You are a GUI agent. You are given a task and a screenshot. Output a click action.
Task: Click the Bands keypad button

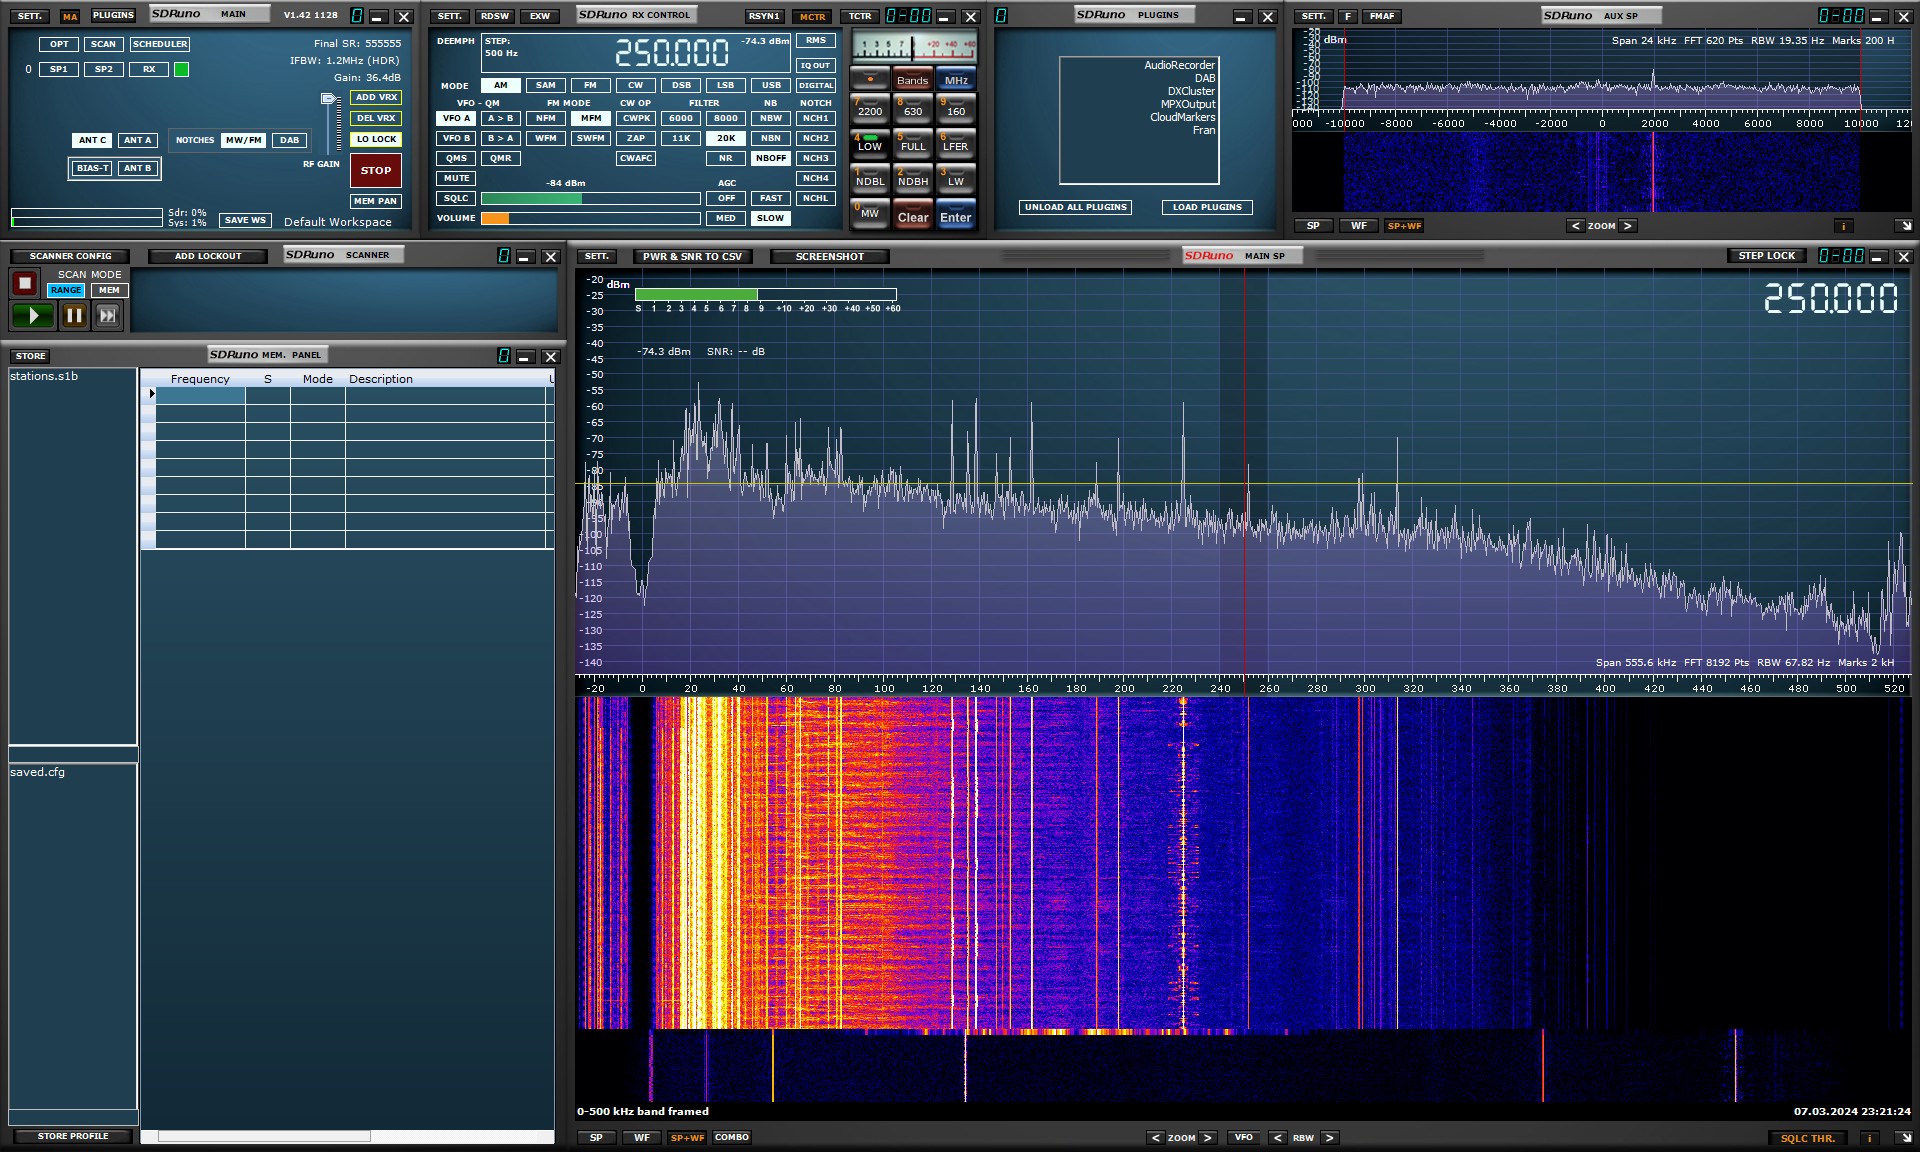click(x=912, y=80)
